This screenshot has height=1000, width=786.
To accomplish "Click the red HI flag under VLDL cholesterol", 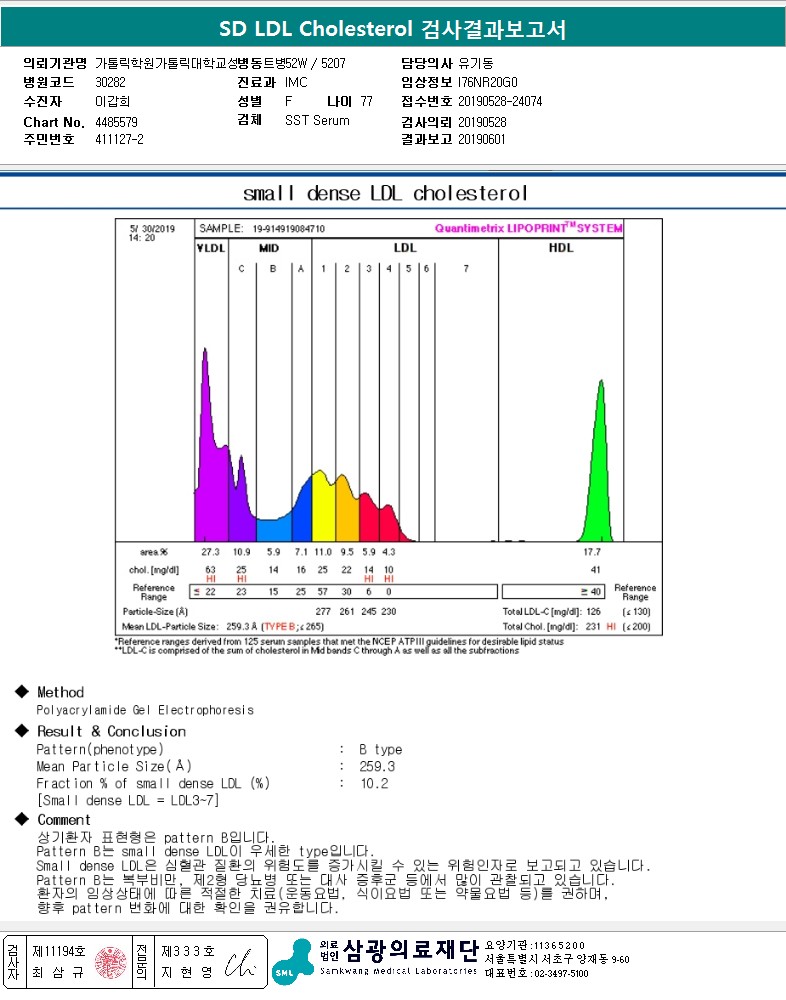I will pos(211,578).
